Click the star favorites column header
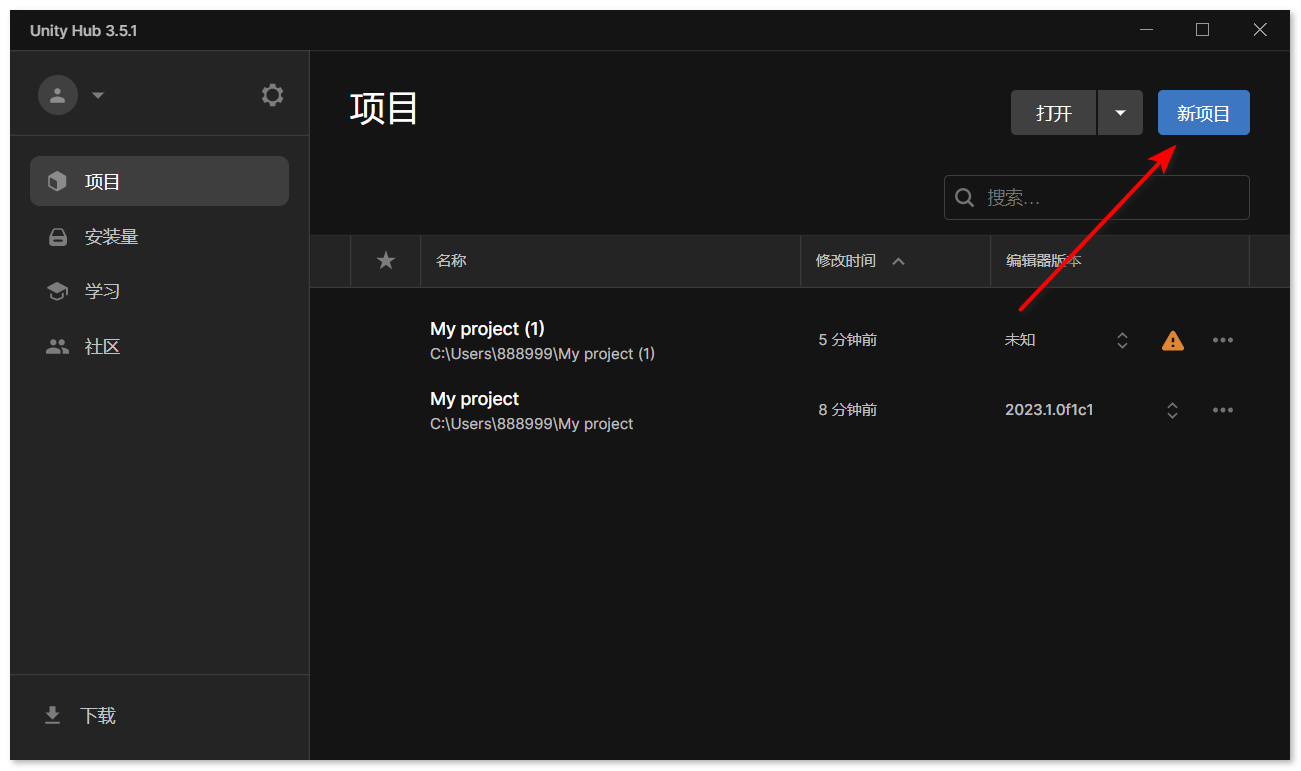The image size is (1301, 771). click(x=386, y=261)
